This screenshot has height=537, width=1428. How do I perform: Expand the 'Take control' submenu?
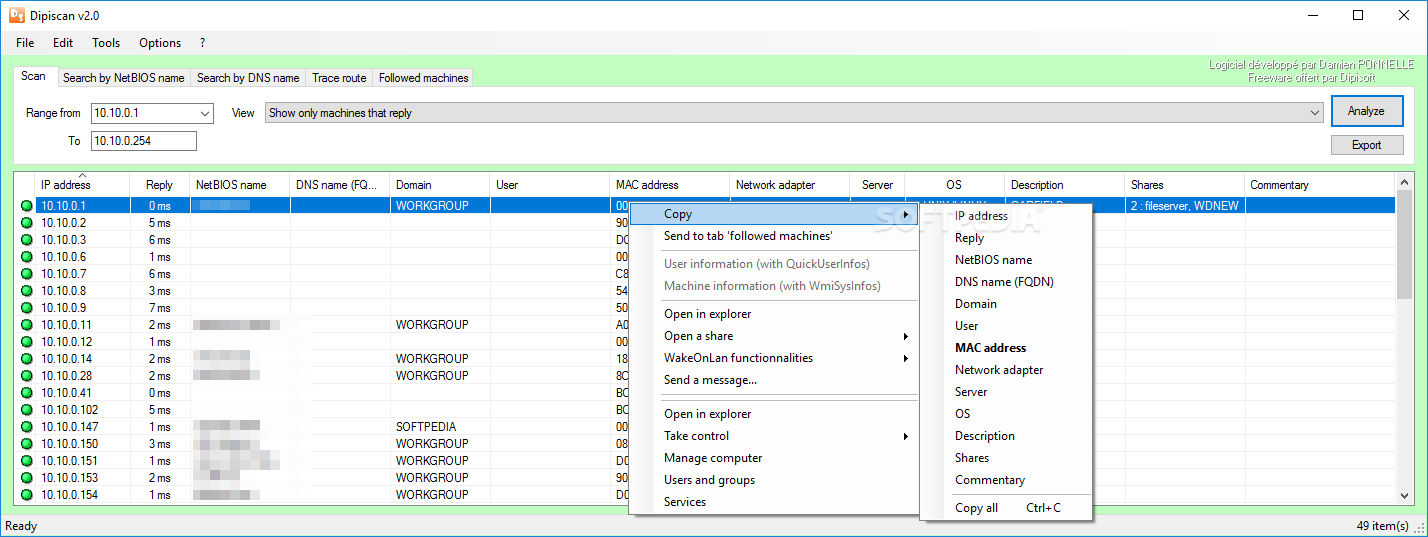pos(774,436)
